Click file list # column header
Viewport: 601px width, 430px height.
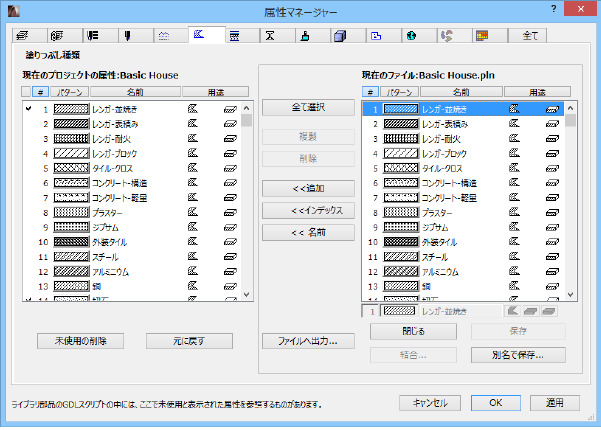tap(370, 92)
